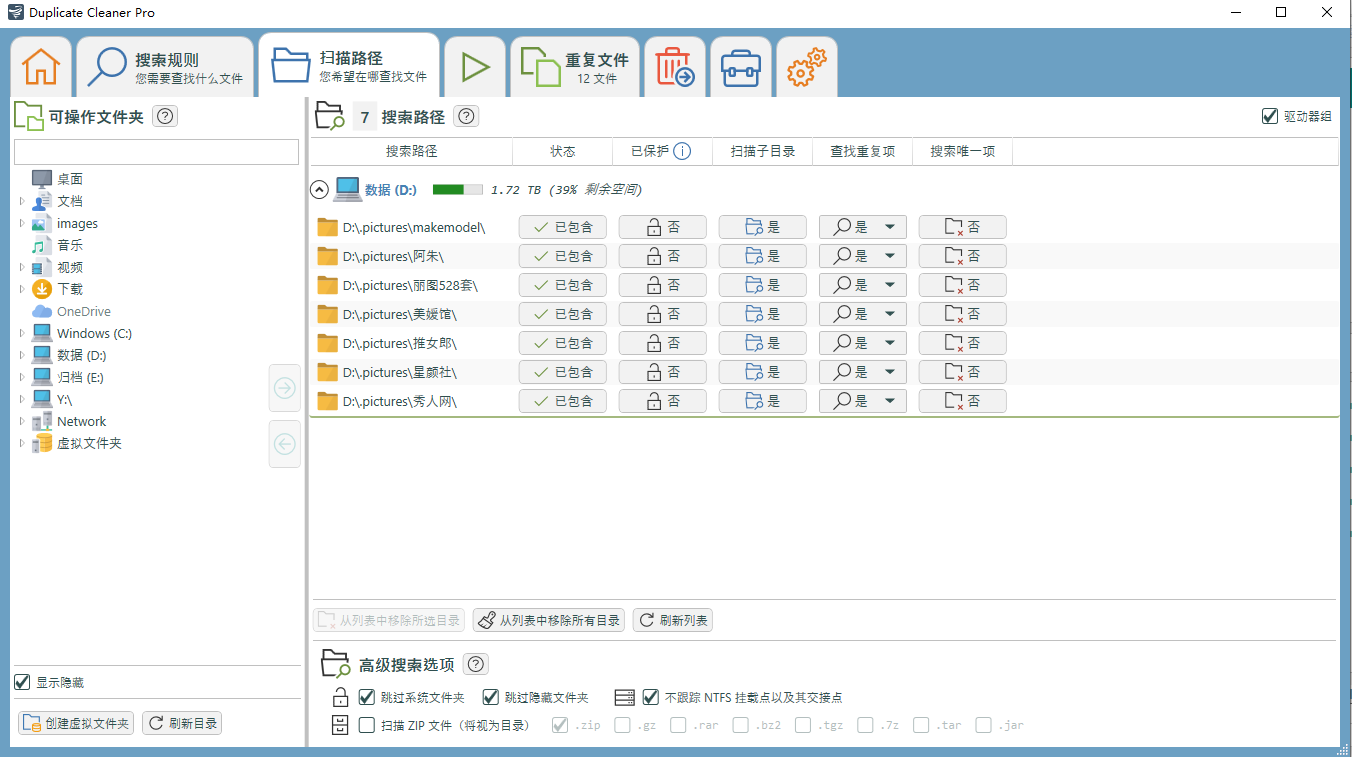Screen dimensions: 1352x757
Task: Open the Home tab icon
Action: [41, 67]
